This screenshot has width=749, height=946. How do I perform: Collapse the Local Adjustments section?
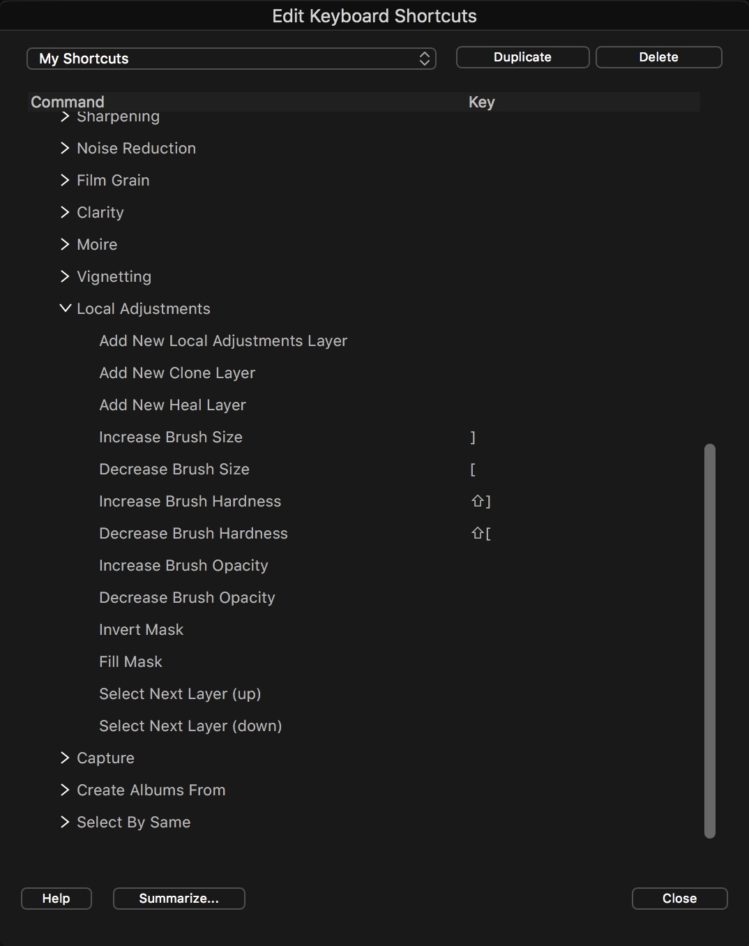tap(65, 308)
